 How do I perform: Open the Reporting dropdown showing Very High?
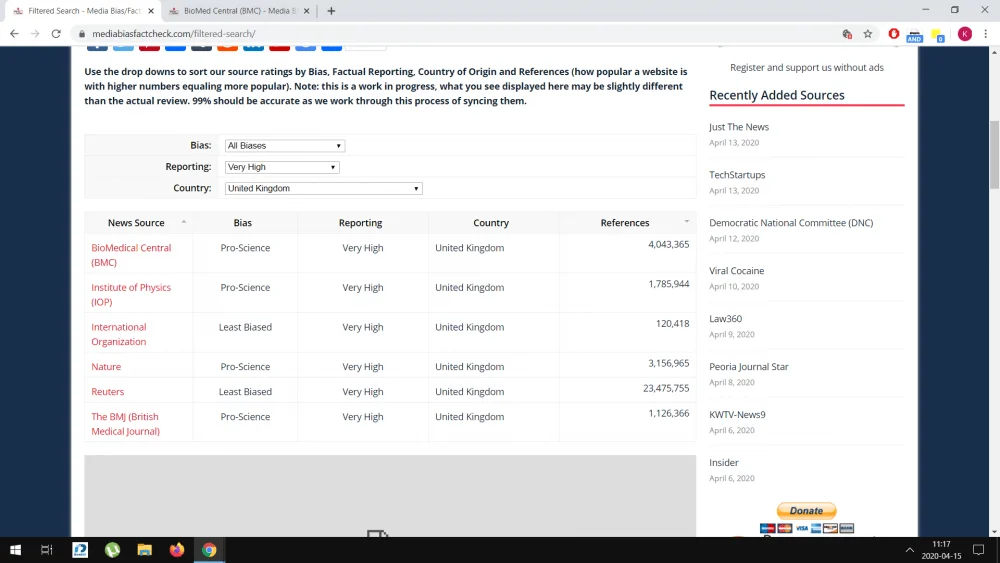point(282,167)
